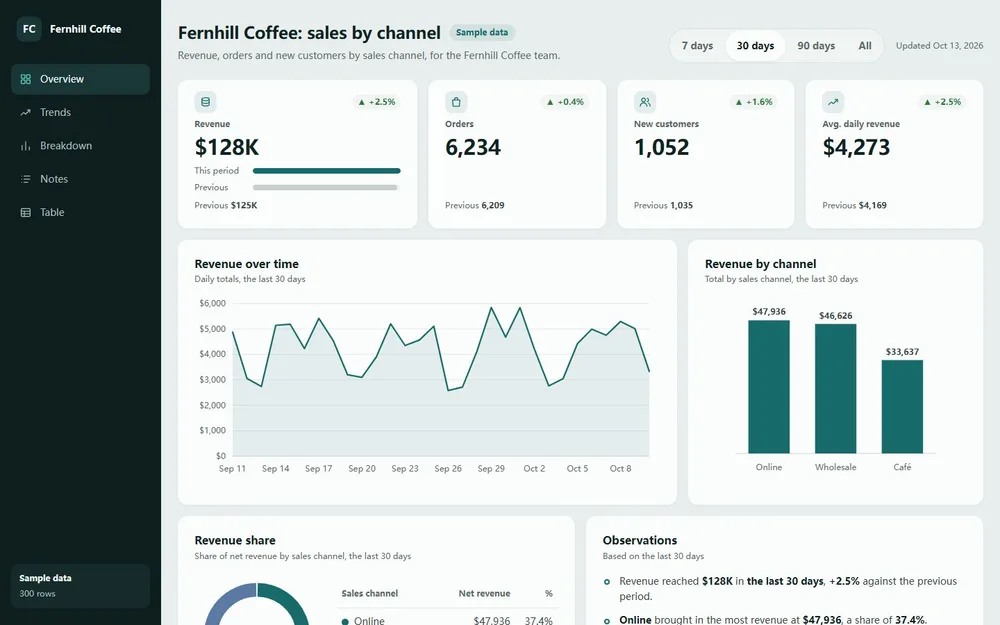Select the 30 days range
Screen dimensions: 1000x625
click(x=755, y=46)
